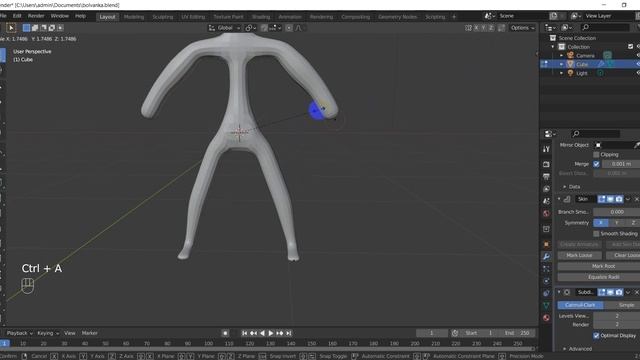
Task: Open Particles properties tab icon
Action: (546, 269)
